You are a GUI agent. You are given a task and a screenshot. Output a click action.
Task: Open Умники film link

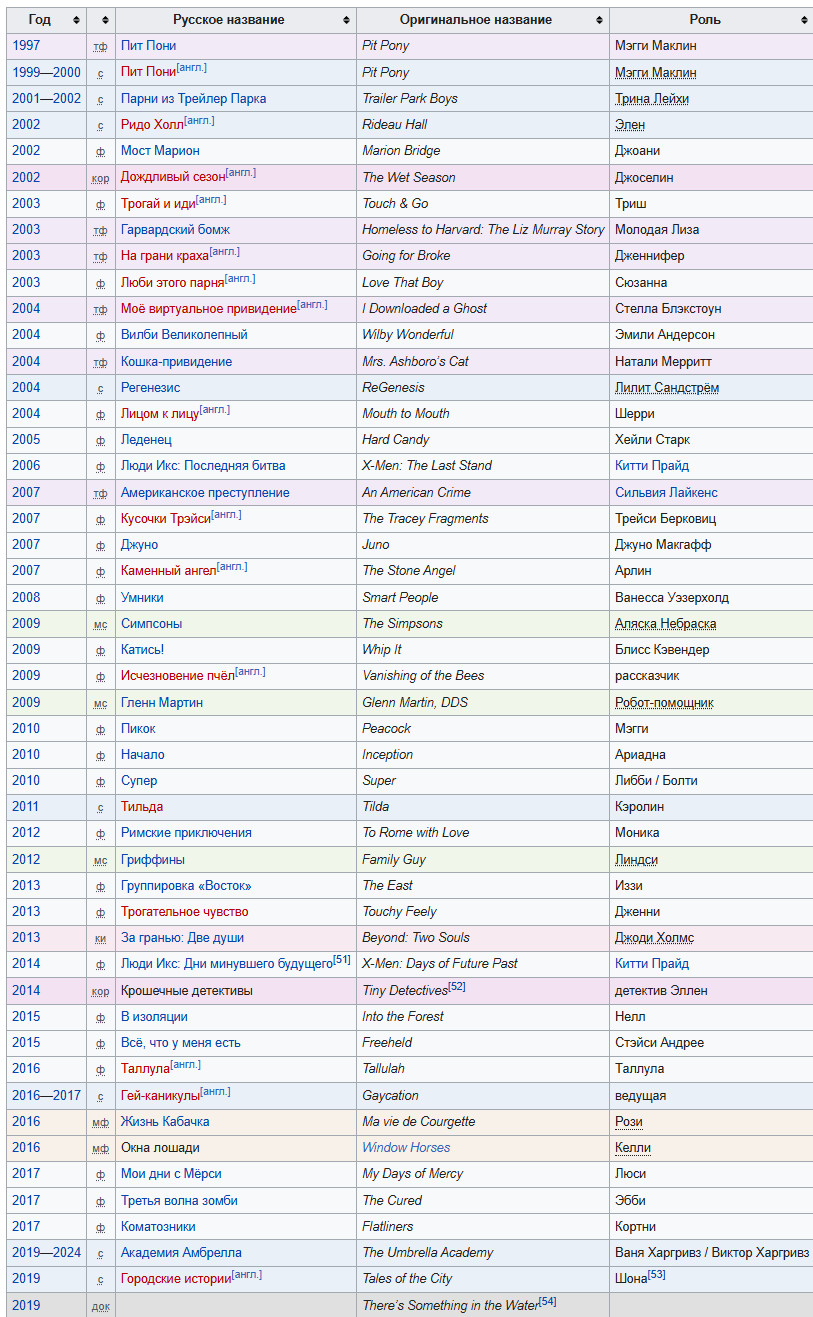click(142, 598)
